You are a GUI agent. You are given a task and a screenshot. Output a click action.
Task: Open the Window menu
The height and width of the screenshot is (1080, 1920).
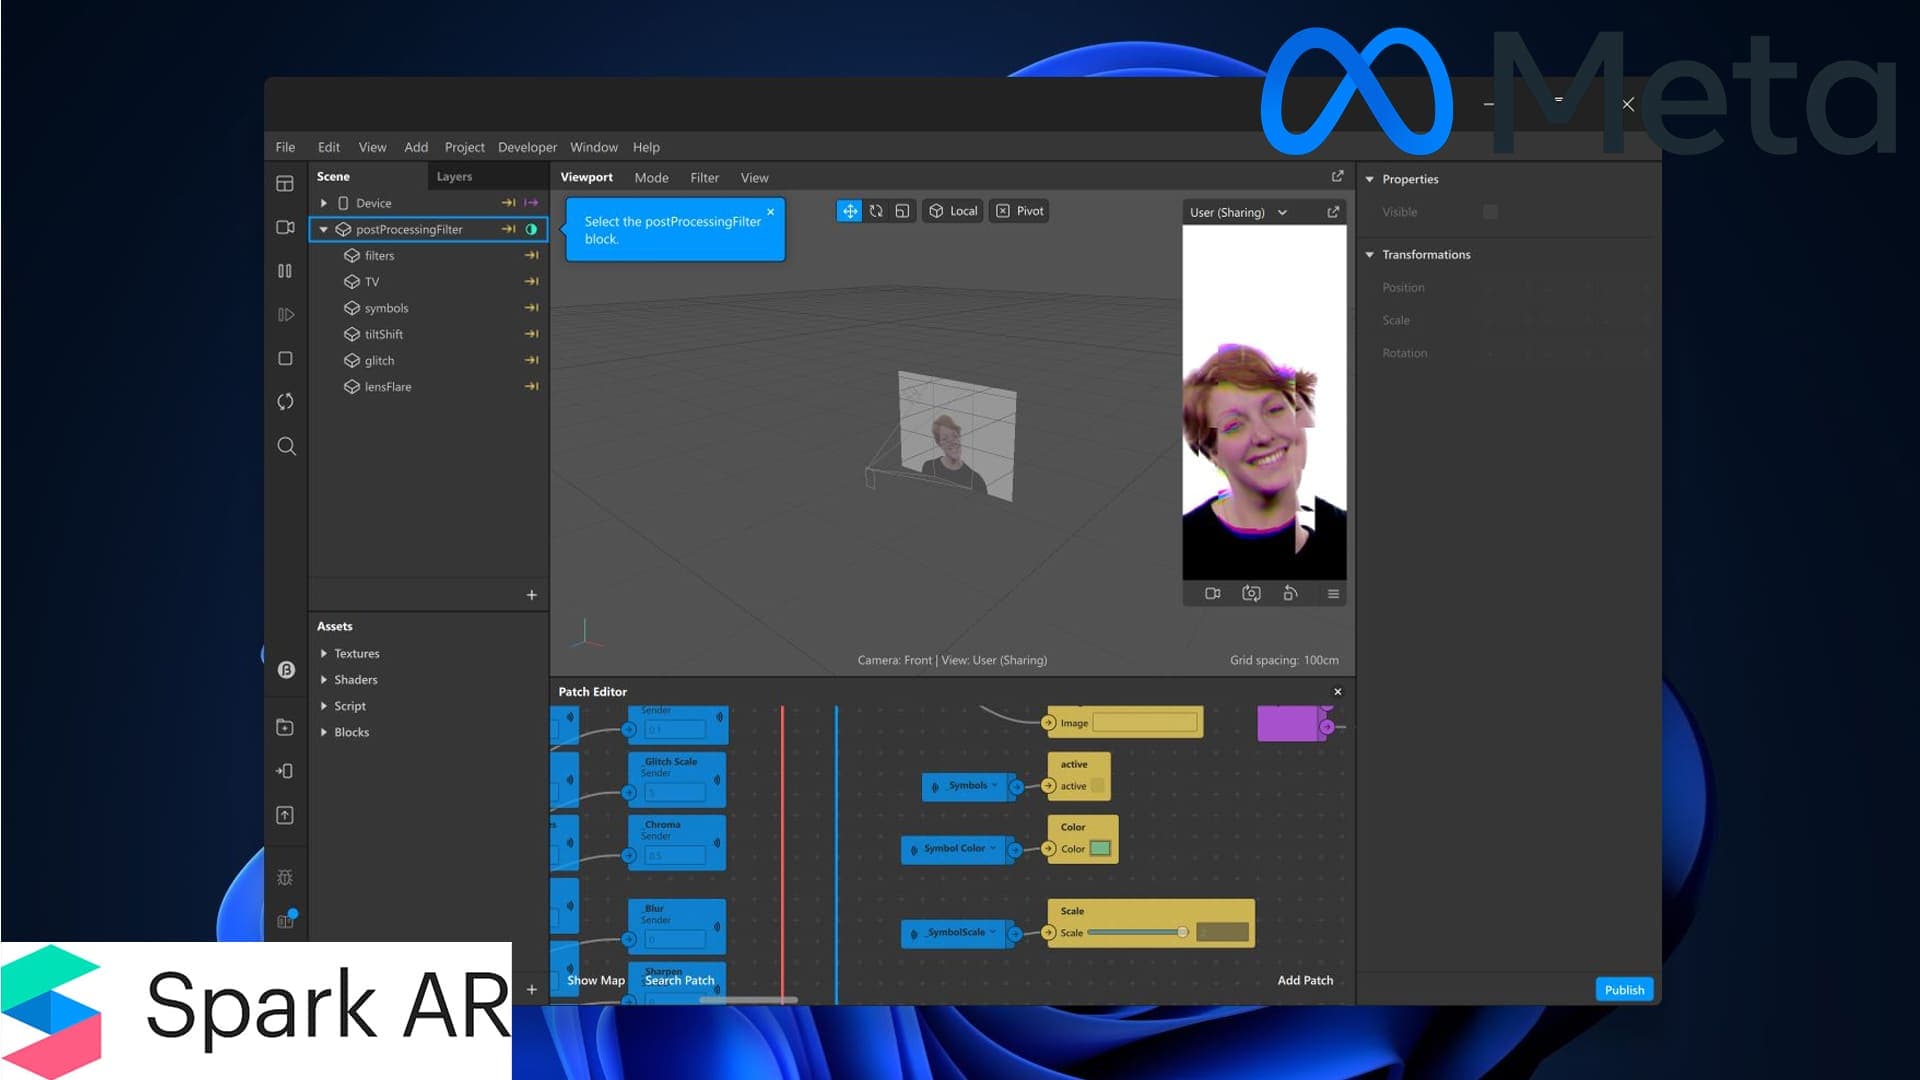tap(594, 147)
